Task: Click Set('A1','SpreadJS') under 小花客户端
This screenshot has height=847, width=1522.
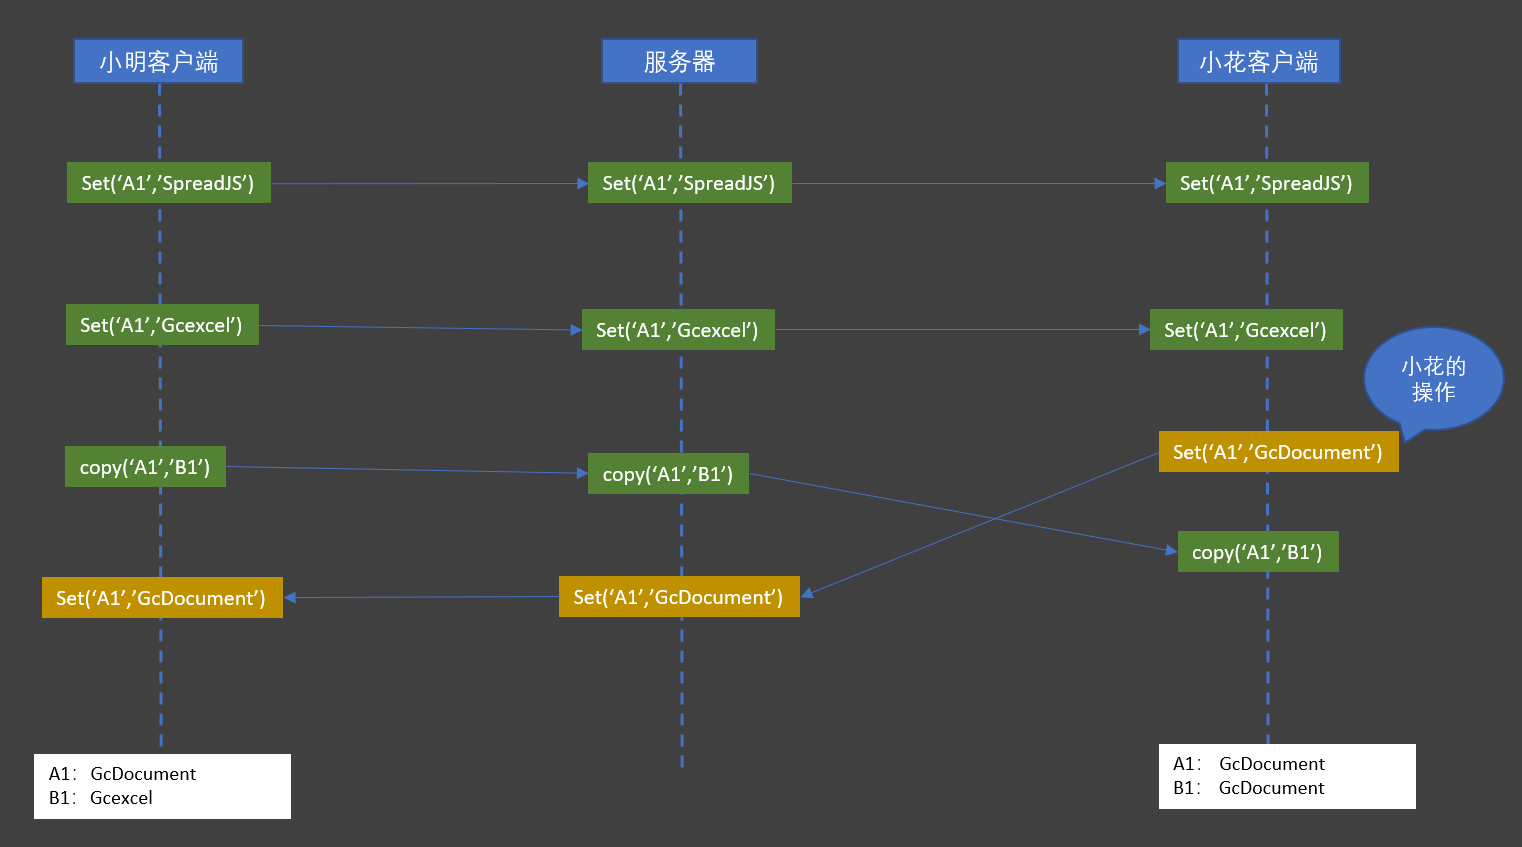Action: tap(1267, 183)
